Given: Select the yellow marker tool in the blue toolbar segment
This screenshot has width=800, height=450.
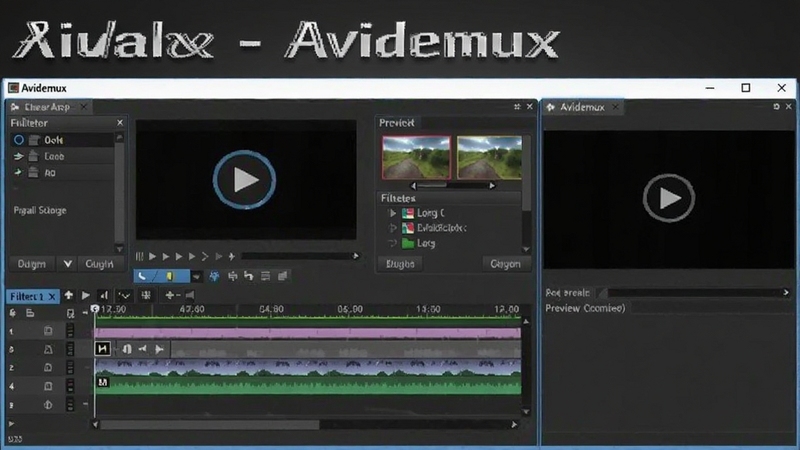Looking at the screenshot, I should (170, 276).
